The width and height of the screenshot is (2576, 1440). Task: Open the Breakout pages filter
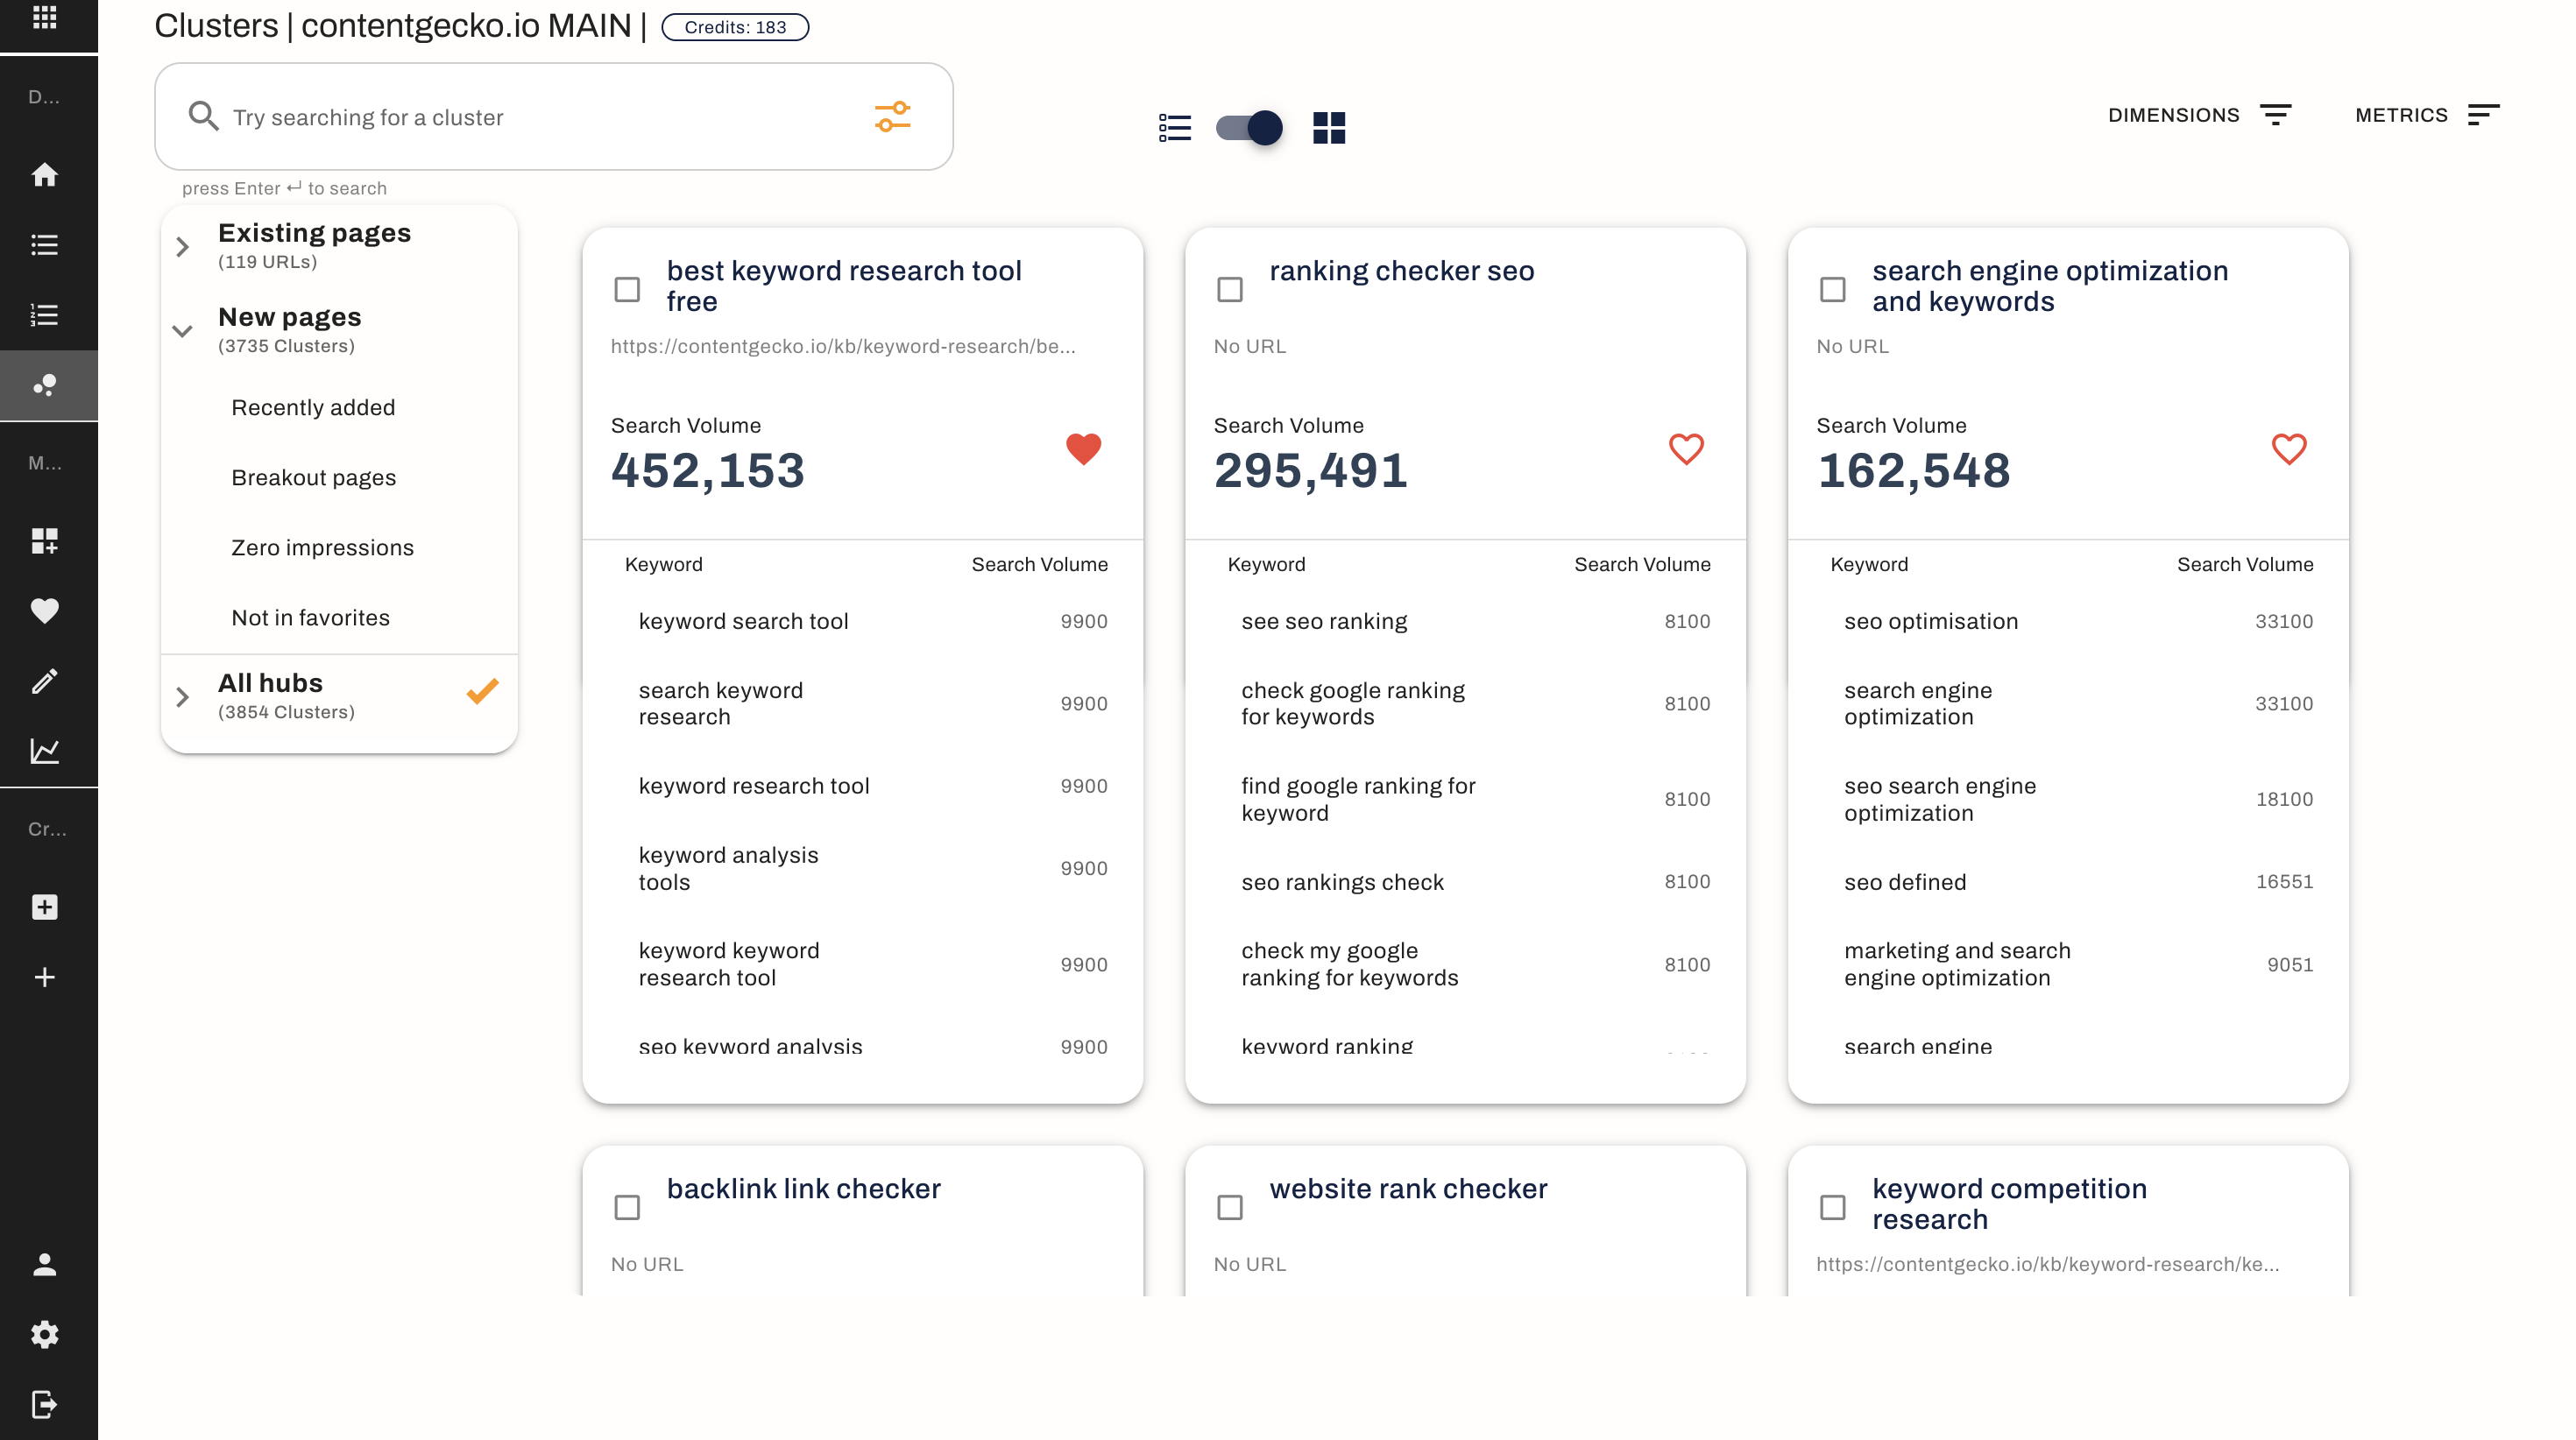[x=313, y=478]
